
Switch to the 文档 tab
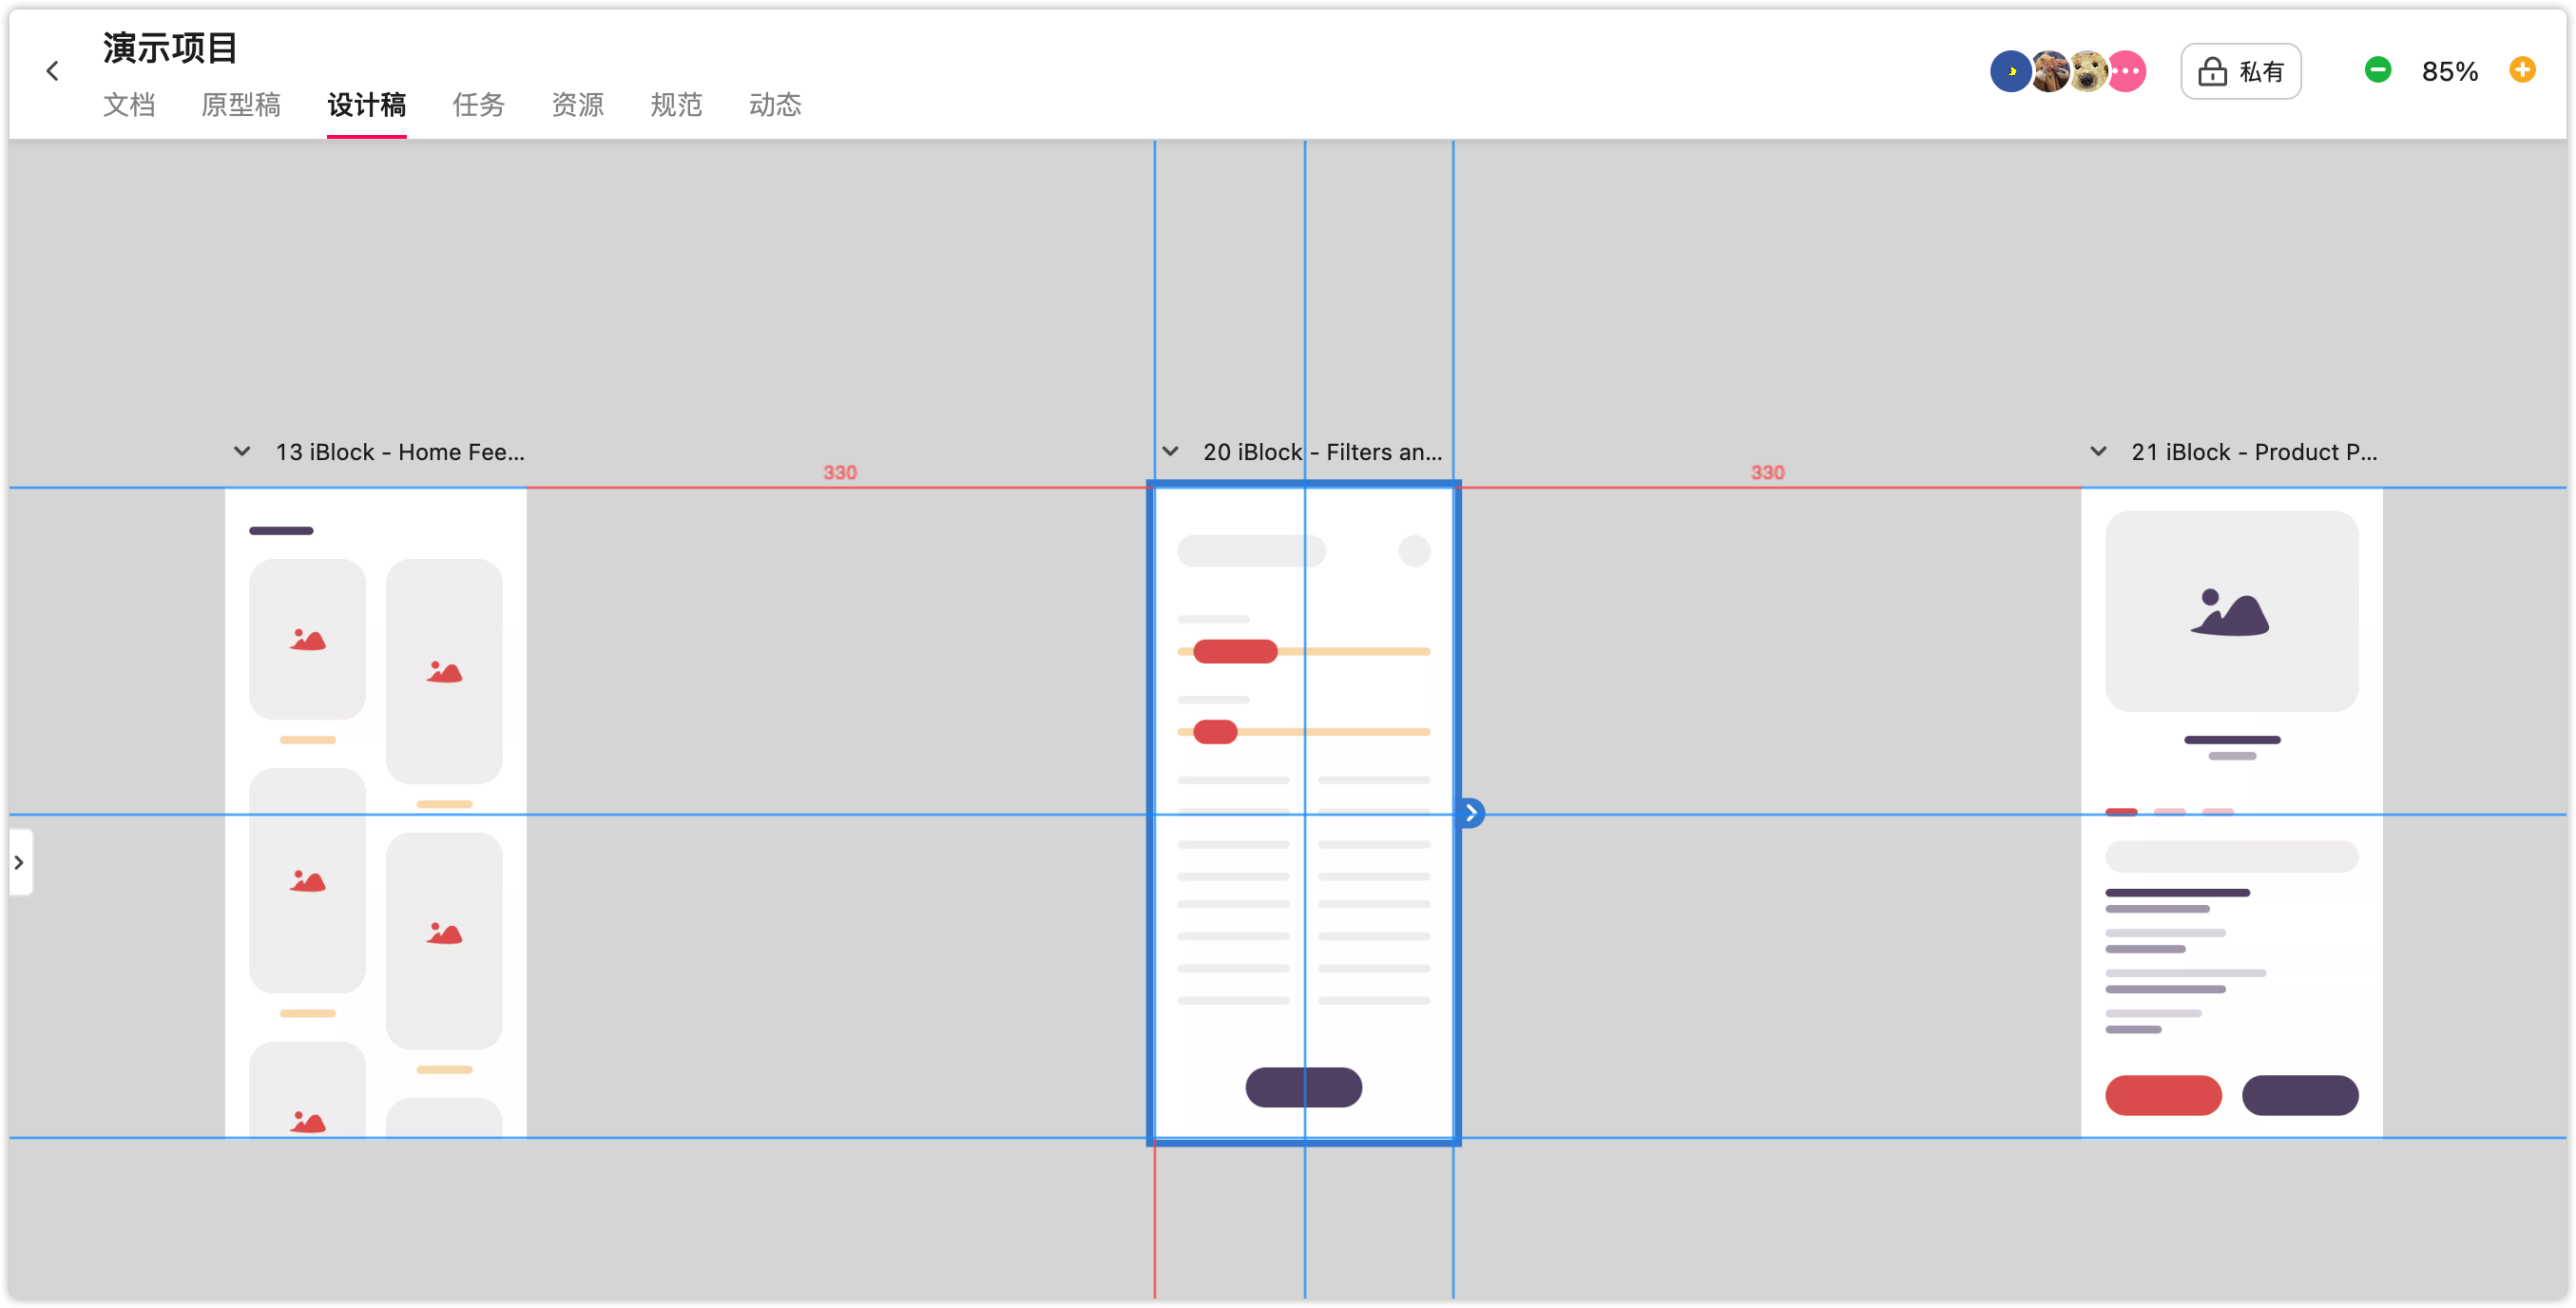(129, 105)
